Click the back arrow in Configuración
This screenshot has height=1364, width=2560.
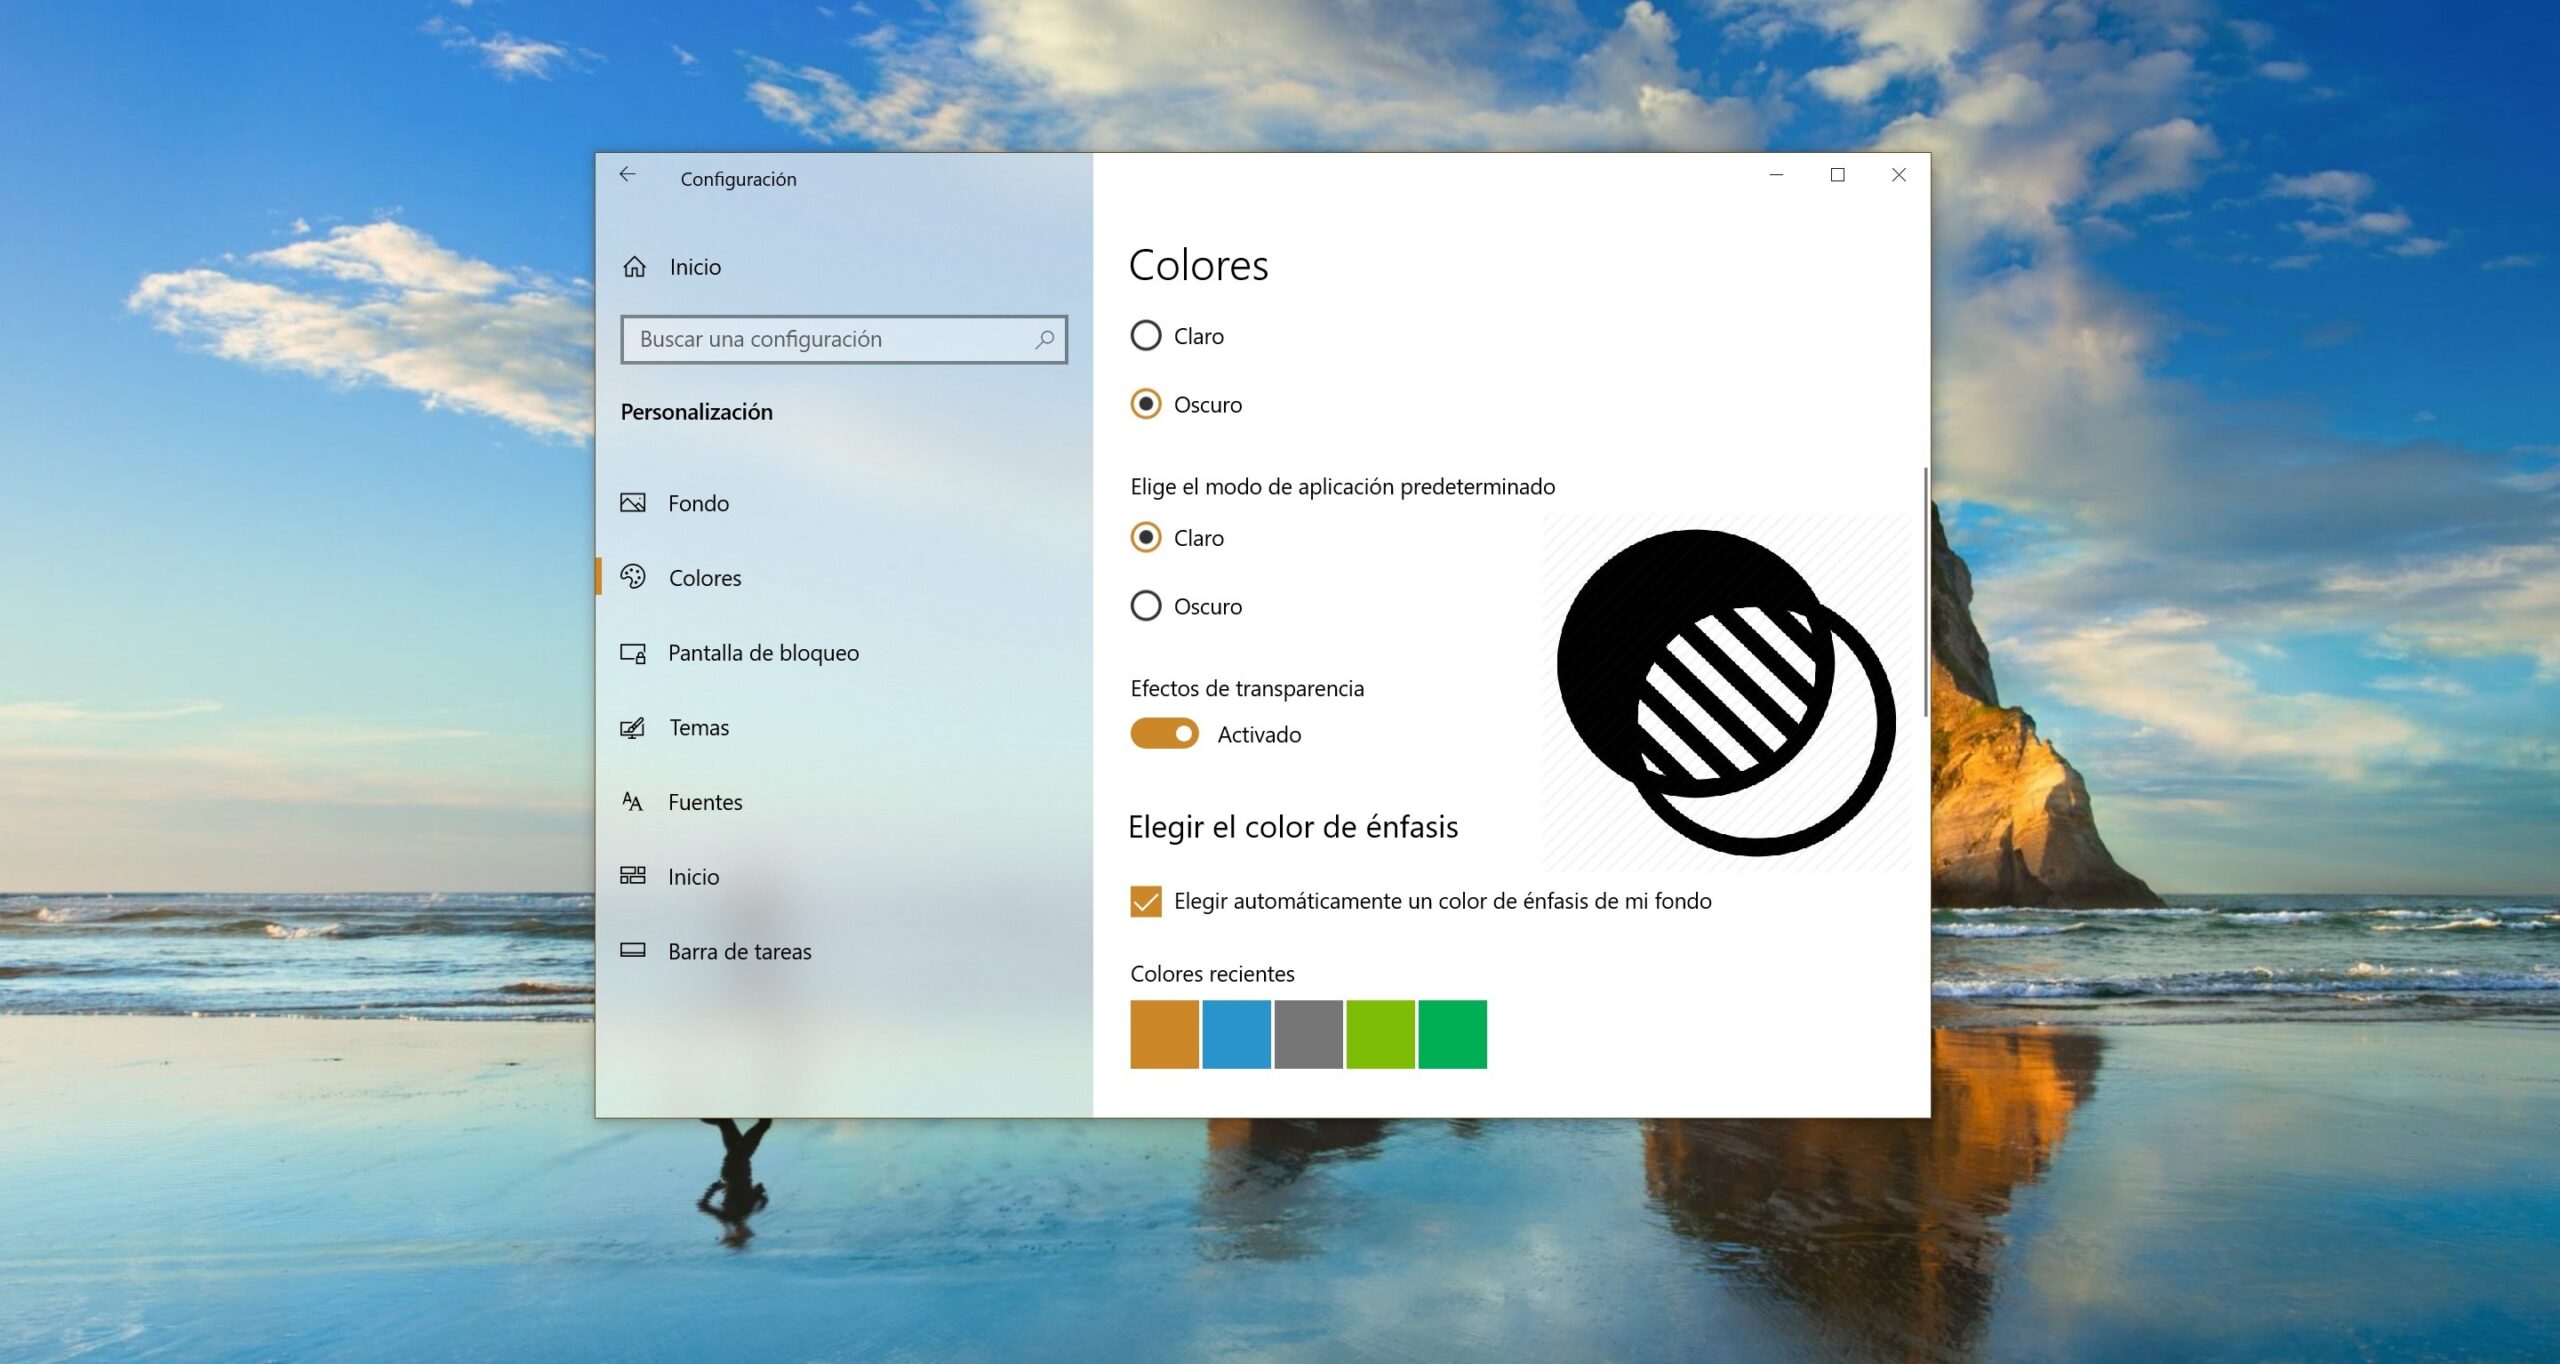[627, 175]
